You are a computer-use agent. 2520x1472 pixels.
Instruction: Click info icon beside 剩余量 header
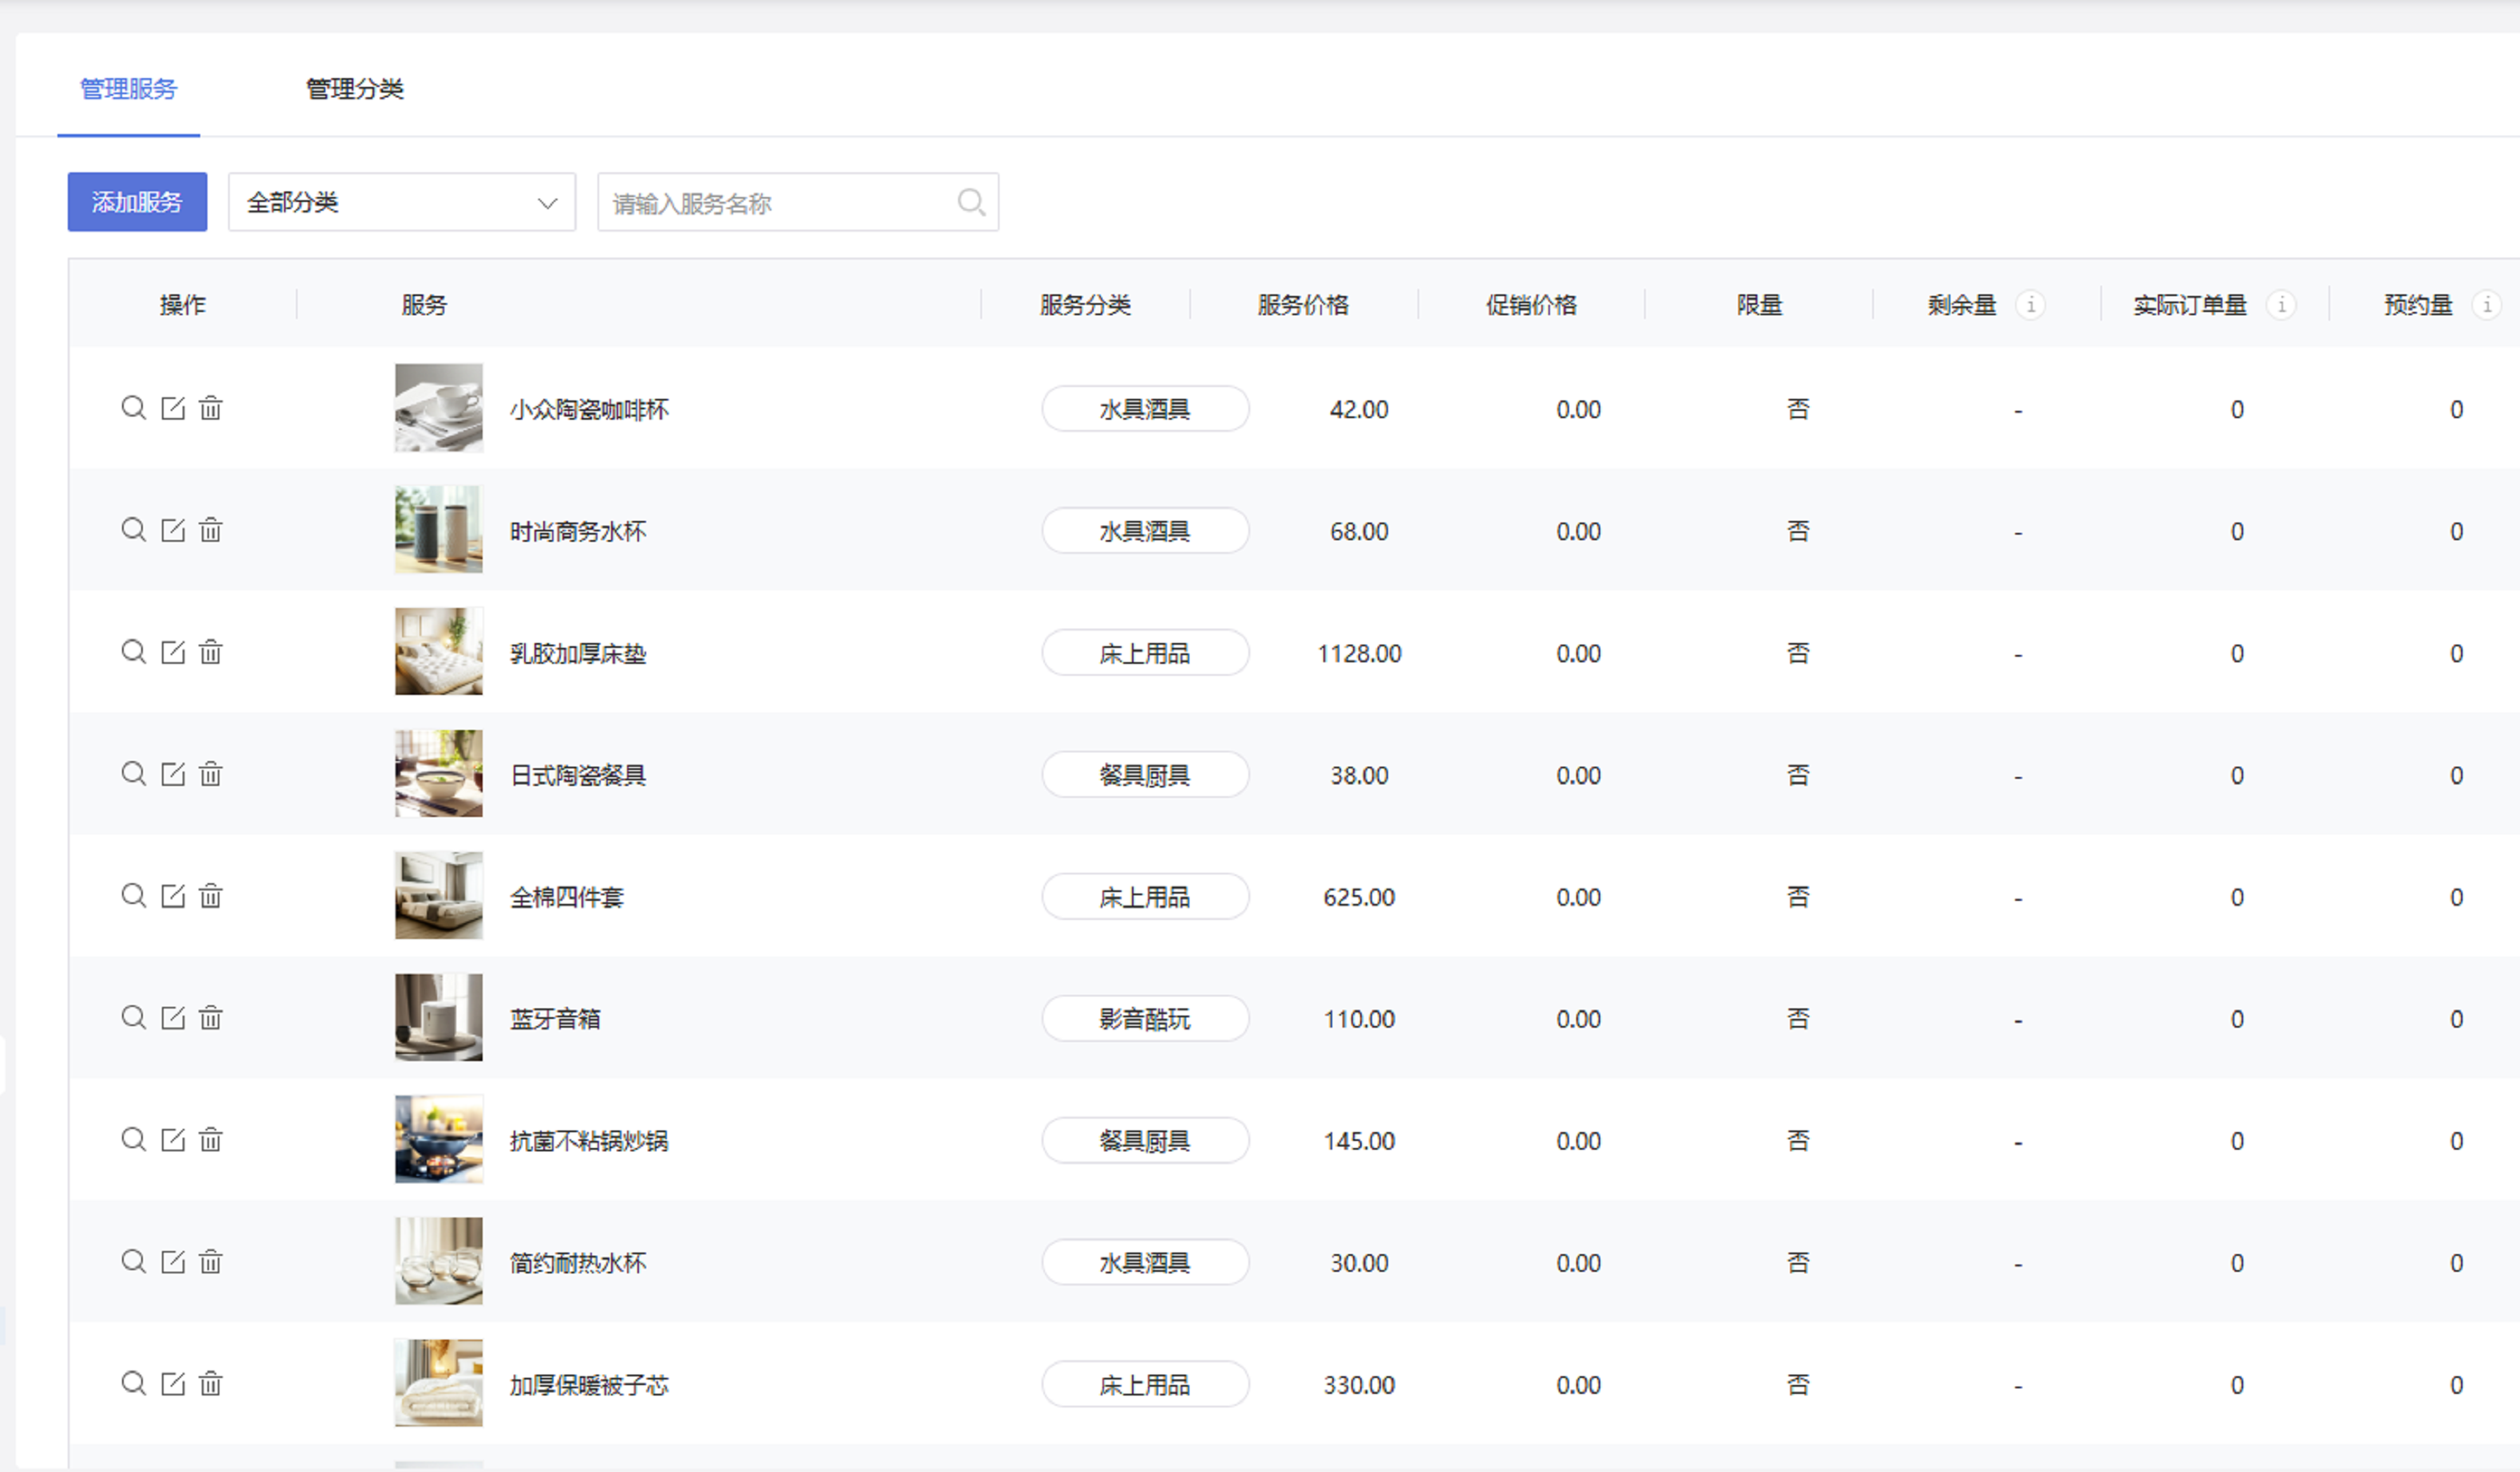pos(2030,305)
